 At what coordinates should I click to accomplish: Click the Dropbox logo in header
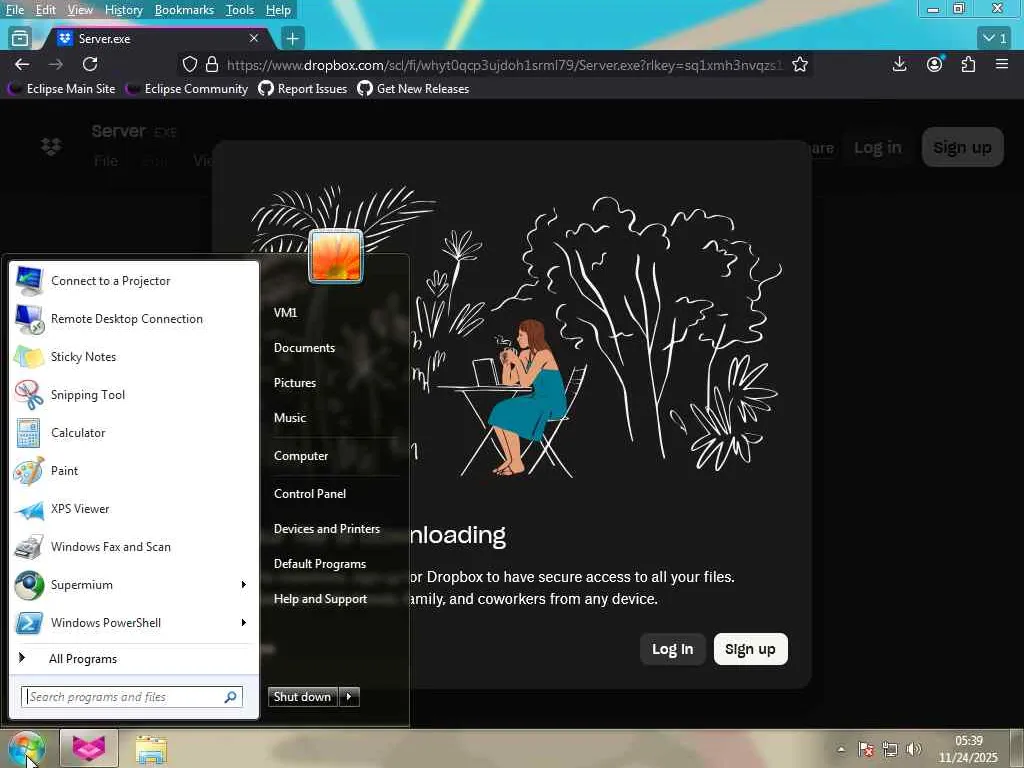(51, 146)
